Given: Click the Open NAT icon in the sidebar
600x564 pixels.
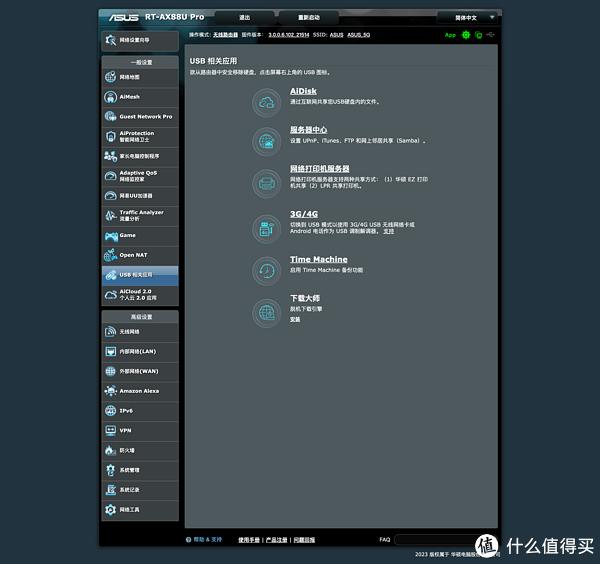Looking at the screenshot, I should pos(111,255).
